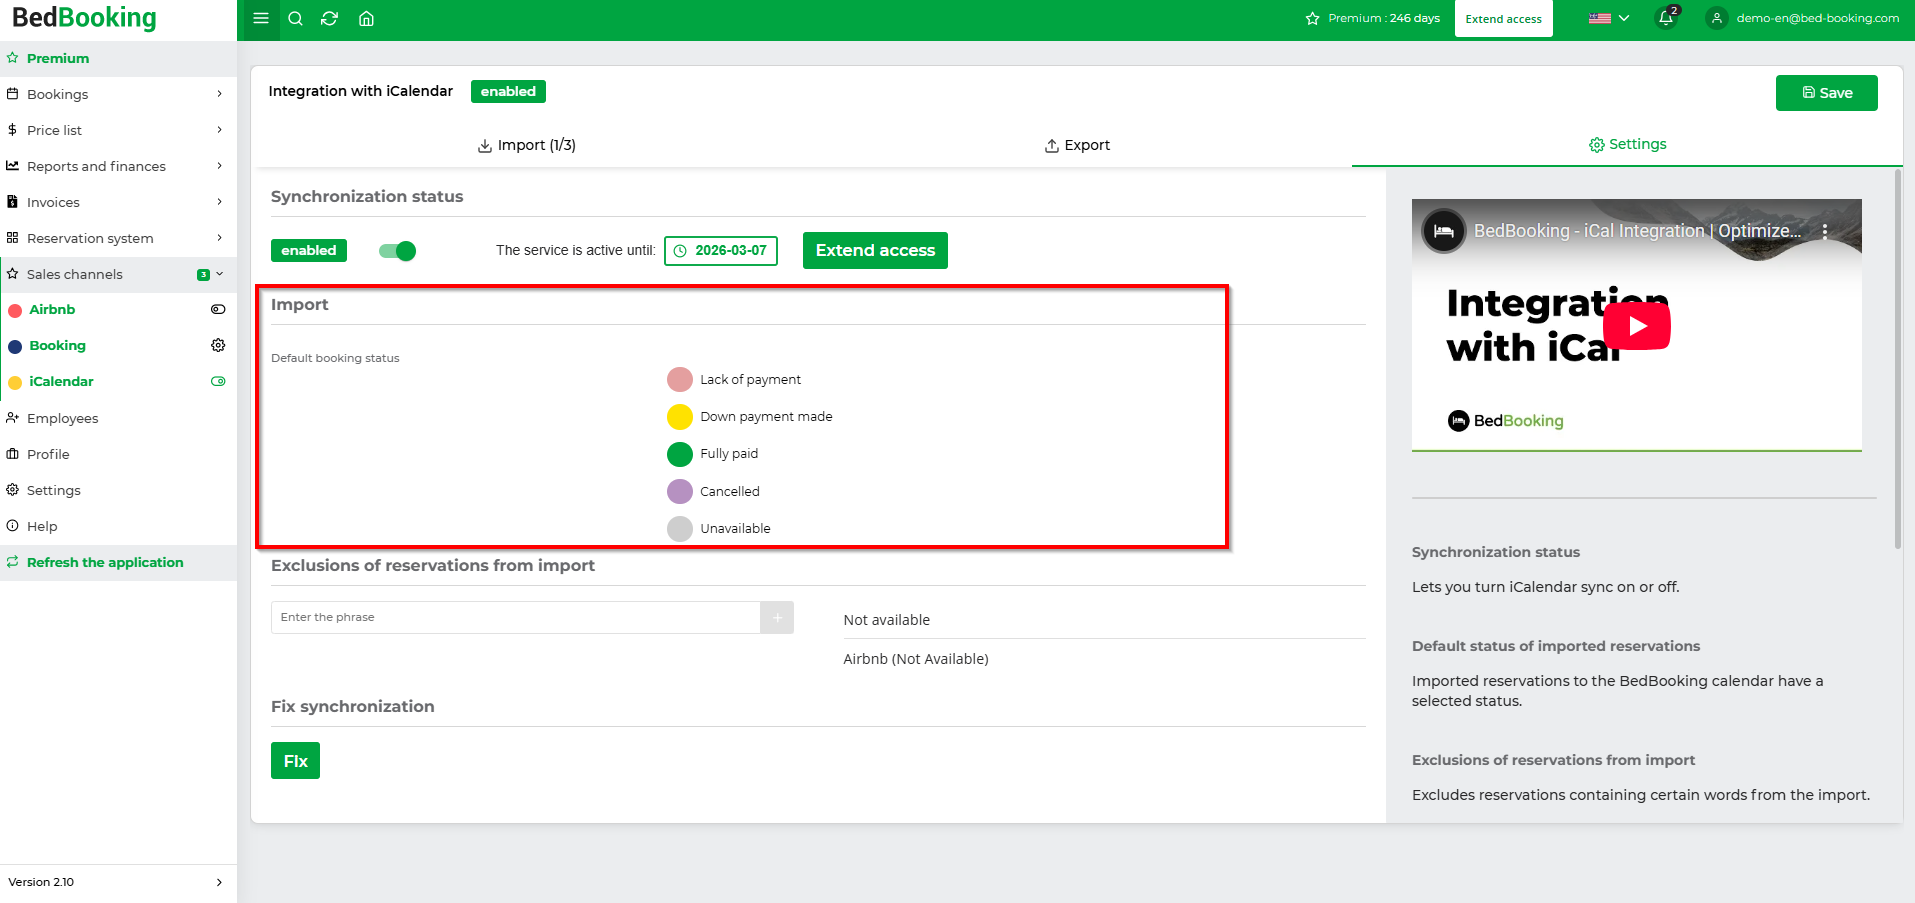The width and height of the screenshot is (1915, 903).
Task: Click the exclusion phrase input field
Action: 516,618
